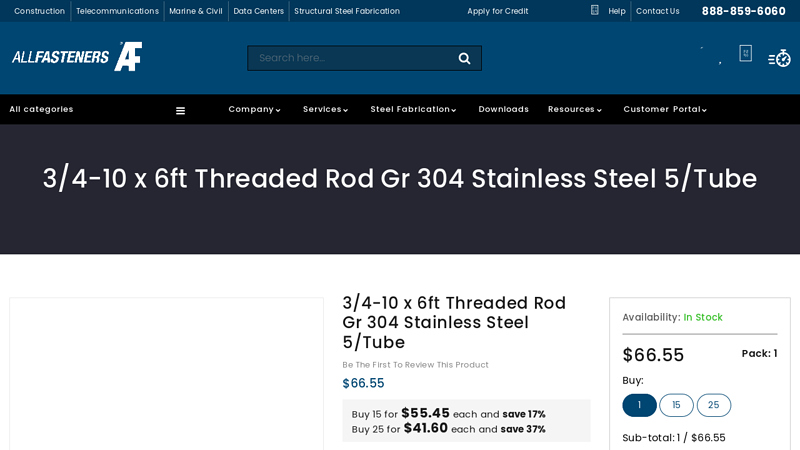Open the Steel Fabrication dropdown
The height and width of the screenshot is (450, 800).
[413, 109]
